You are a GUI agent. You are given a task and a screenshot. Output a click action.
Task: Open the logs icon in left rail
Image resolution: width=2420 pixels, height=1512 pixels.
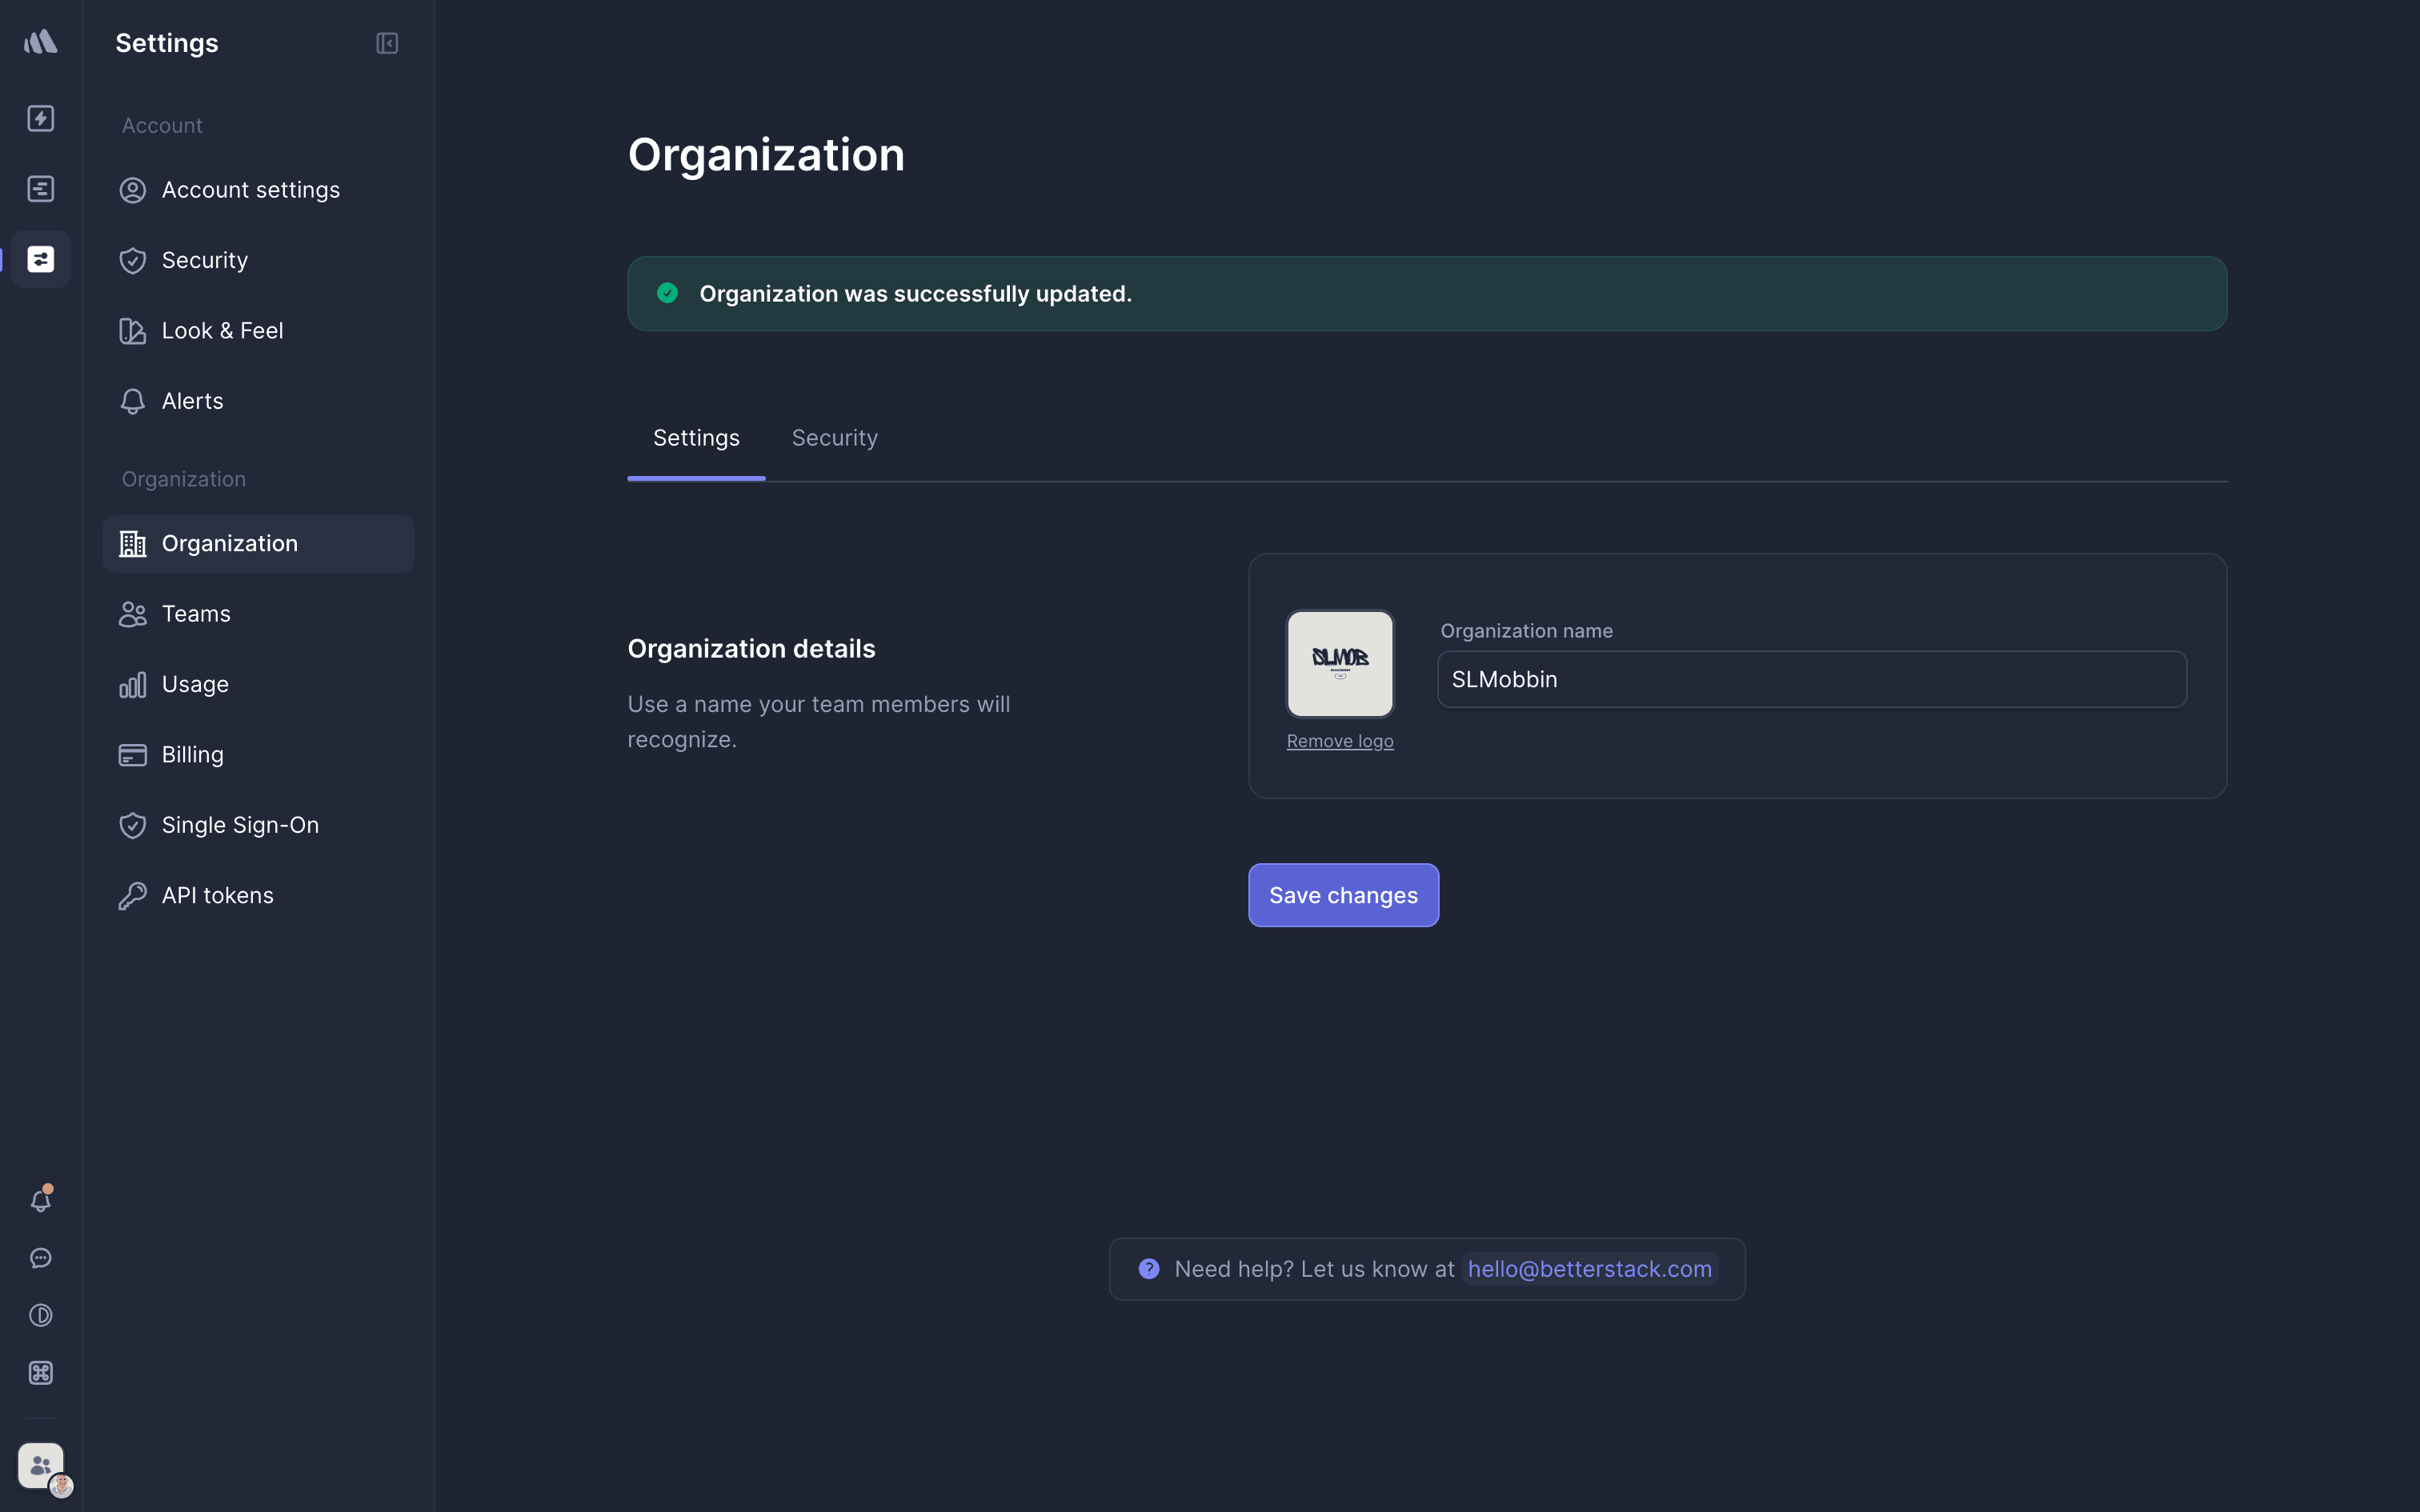(41, 189)
